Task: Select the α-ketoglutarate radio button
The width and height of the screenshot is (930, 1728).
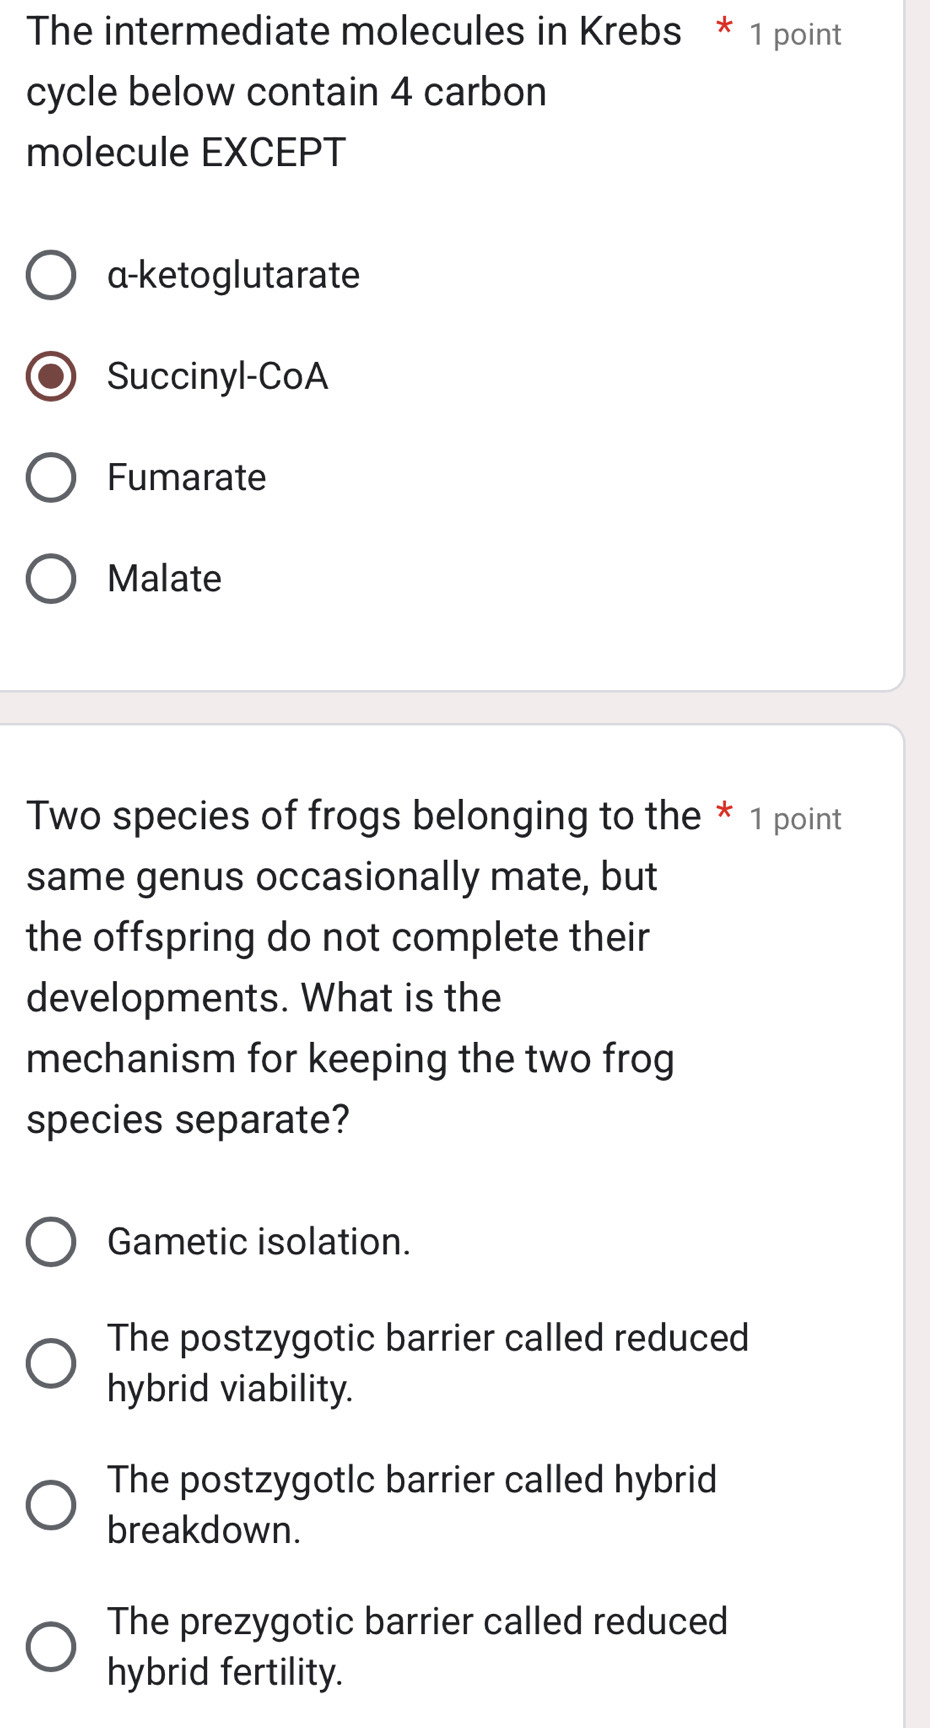Action: [51, 275]
